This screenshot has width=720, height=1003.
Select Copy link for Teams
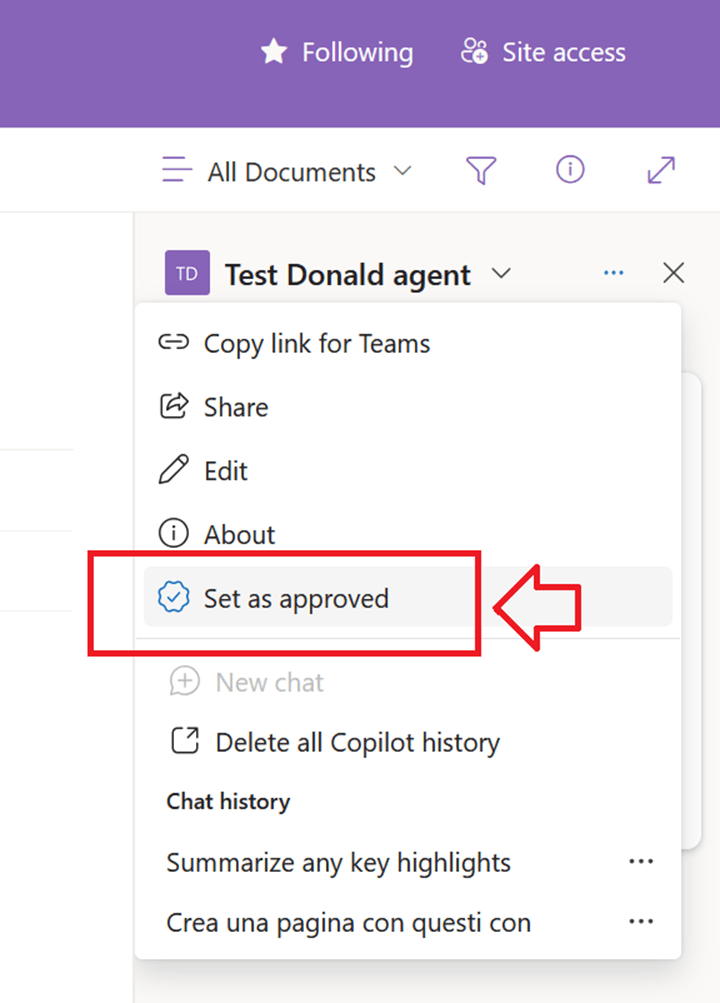[316, 344]
